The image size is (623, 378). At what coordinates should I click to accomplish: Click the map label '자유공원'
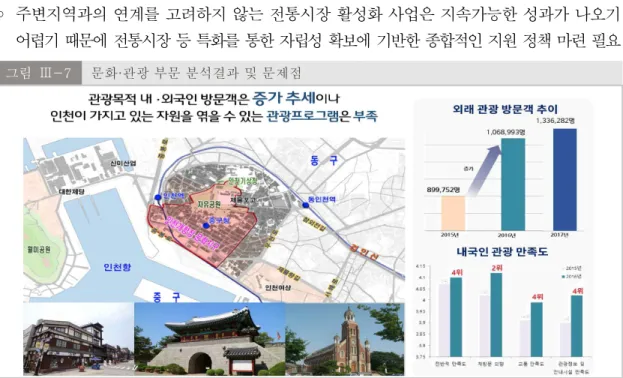[x=209, y=204]
